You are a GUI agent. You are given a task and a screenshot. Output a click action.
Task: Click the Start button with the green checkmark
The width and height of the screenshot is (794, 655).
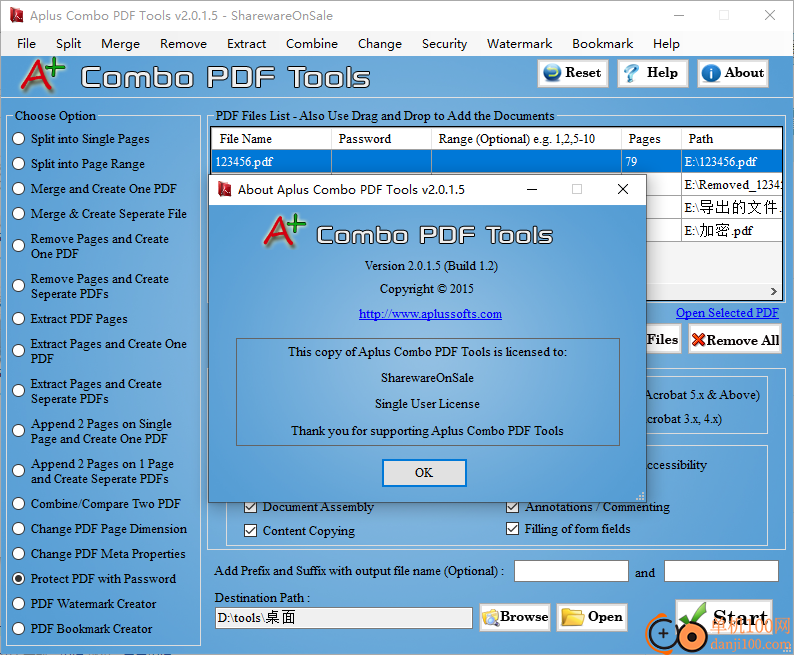tap(724, 619)
